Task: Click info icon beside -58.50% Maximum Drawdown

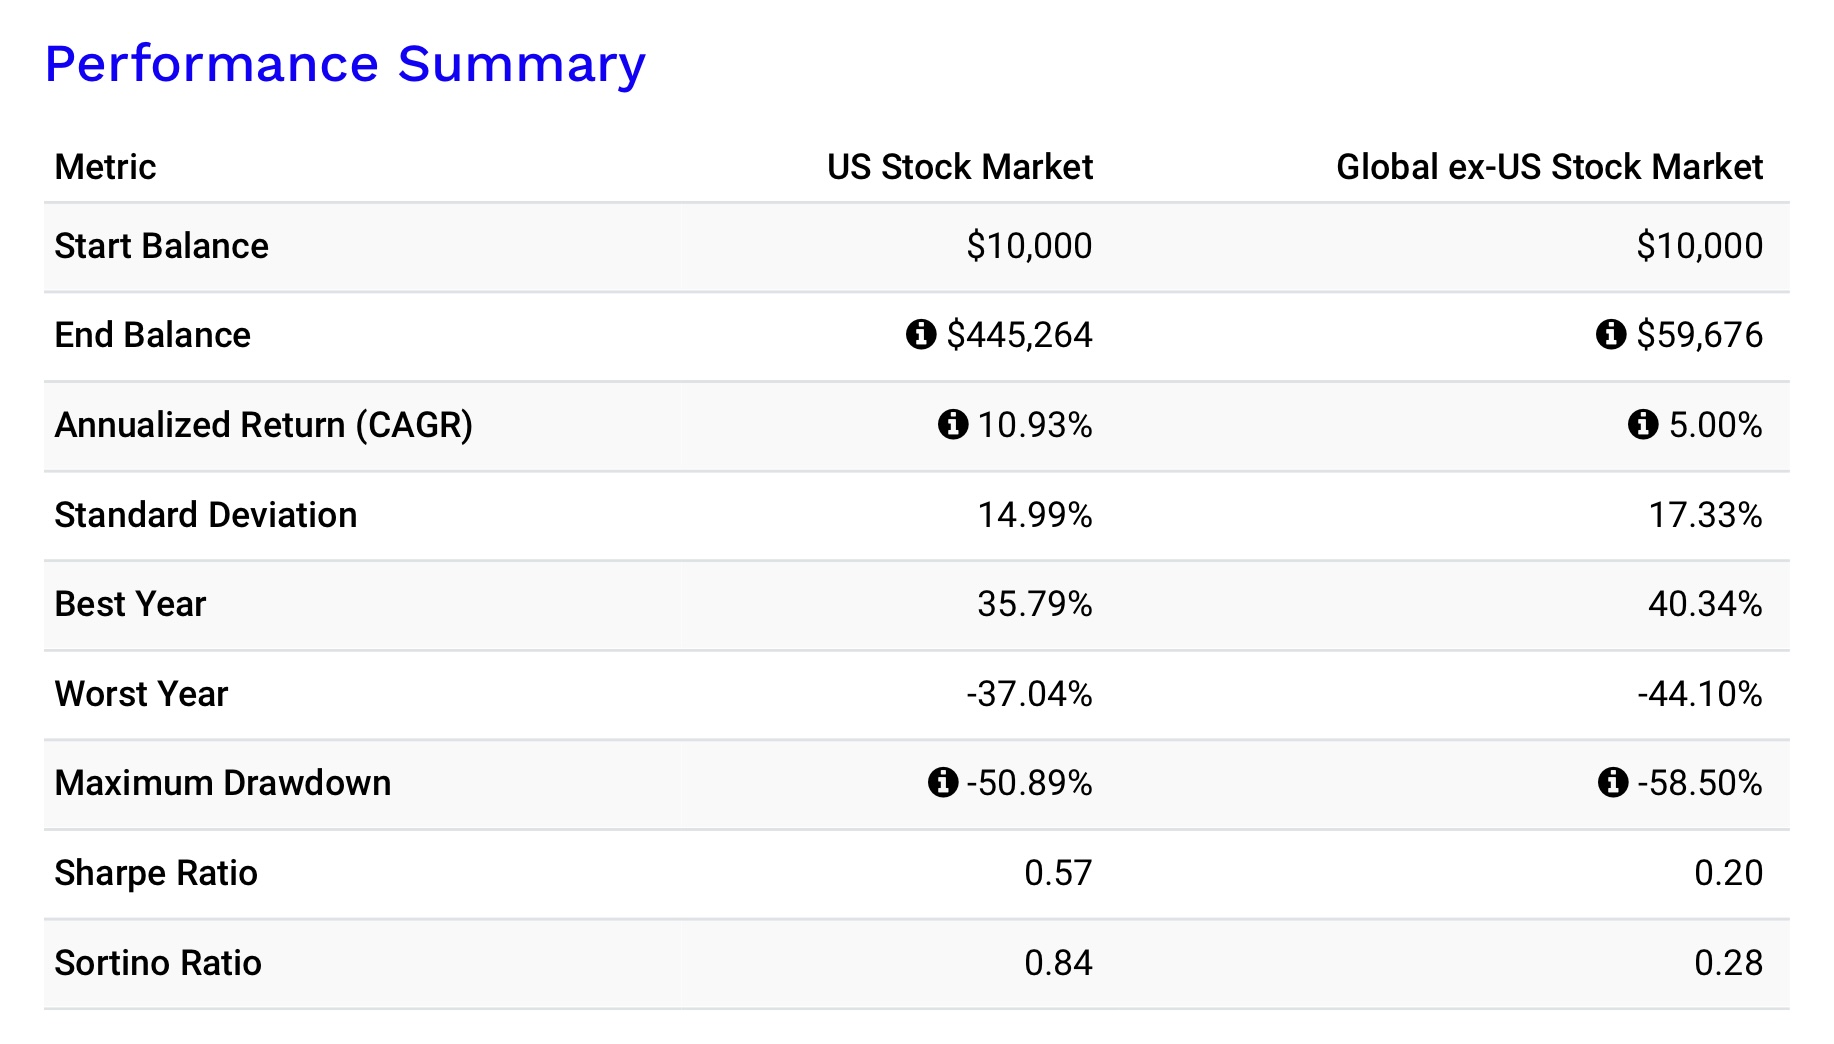Action: click(x=1612, y=782)
